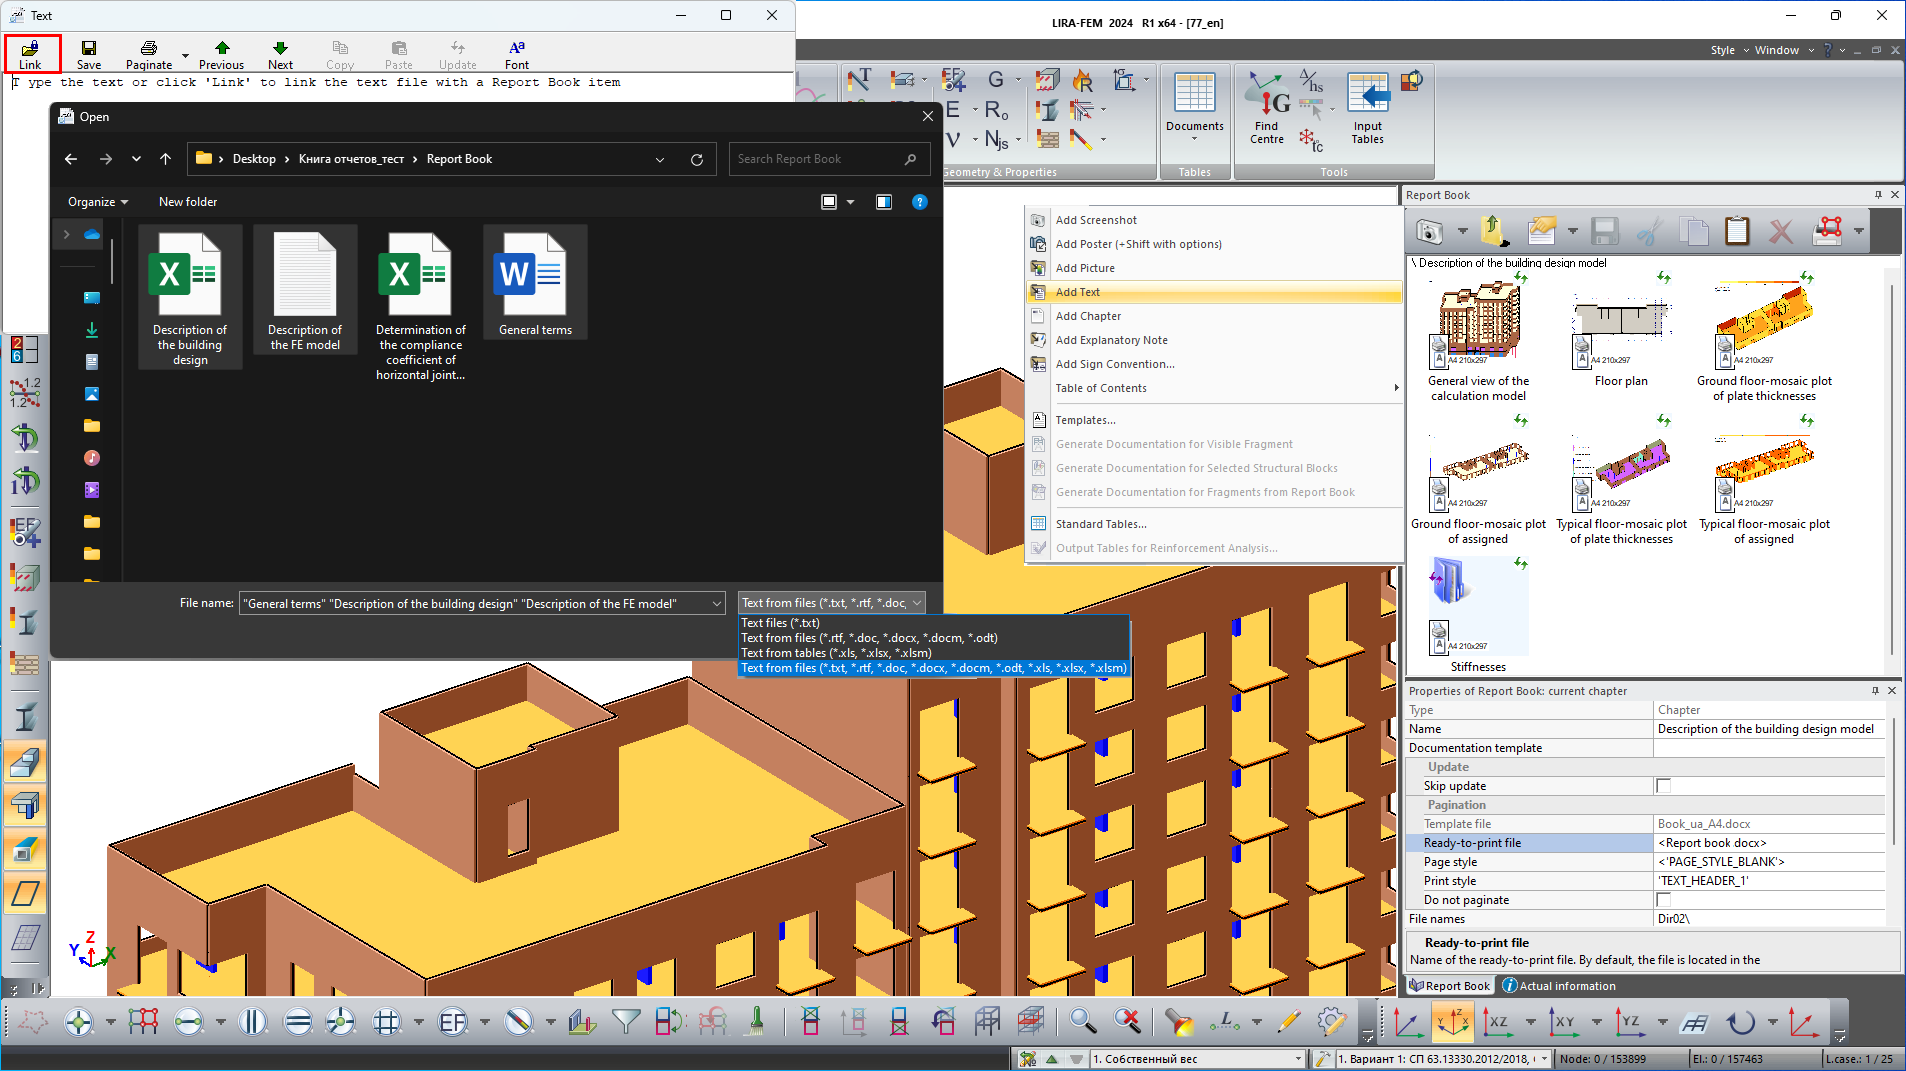Open the load case dropdown in status bar
This screenshot has width=1906, height=1071.
click(x=1298, y=1059)
